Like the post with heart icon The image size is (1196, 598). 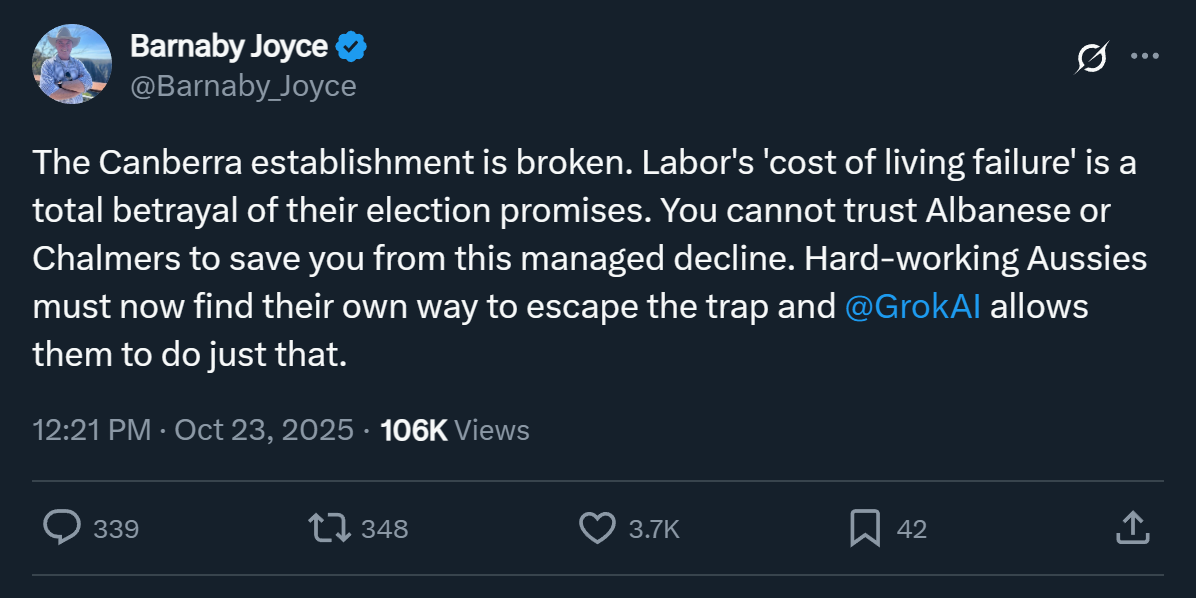click(598, 528)
